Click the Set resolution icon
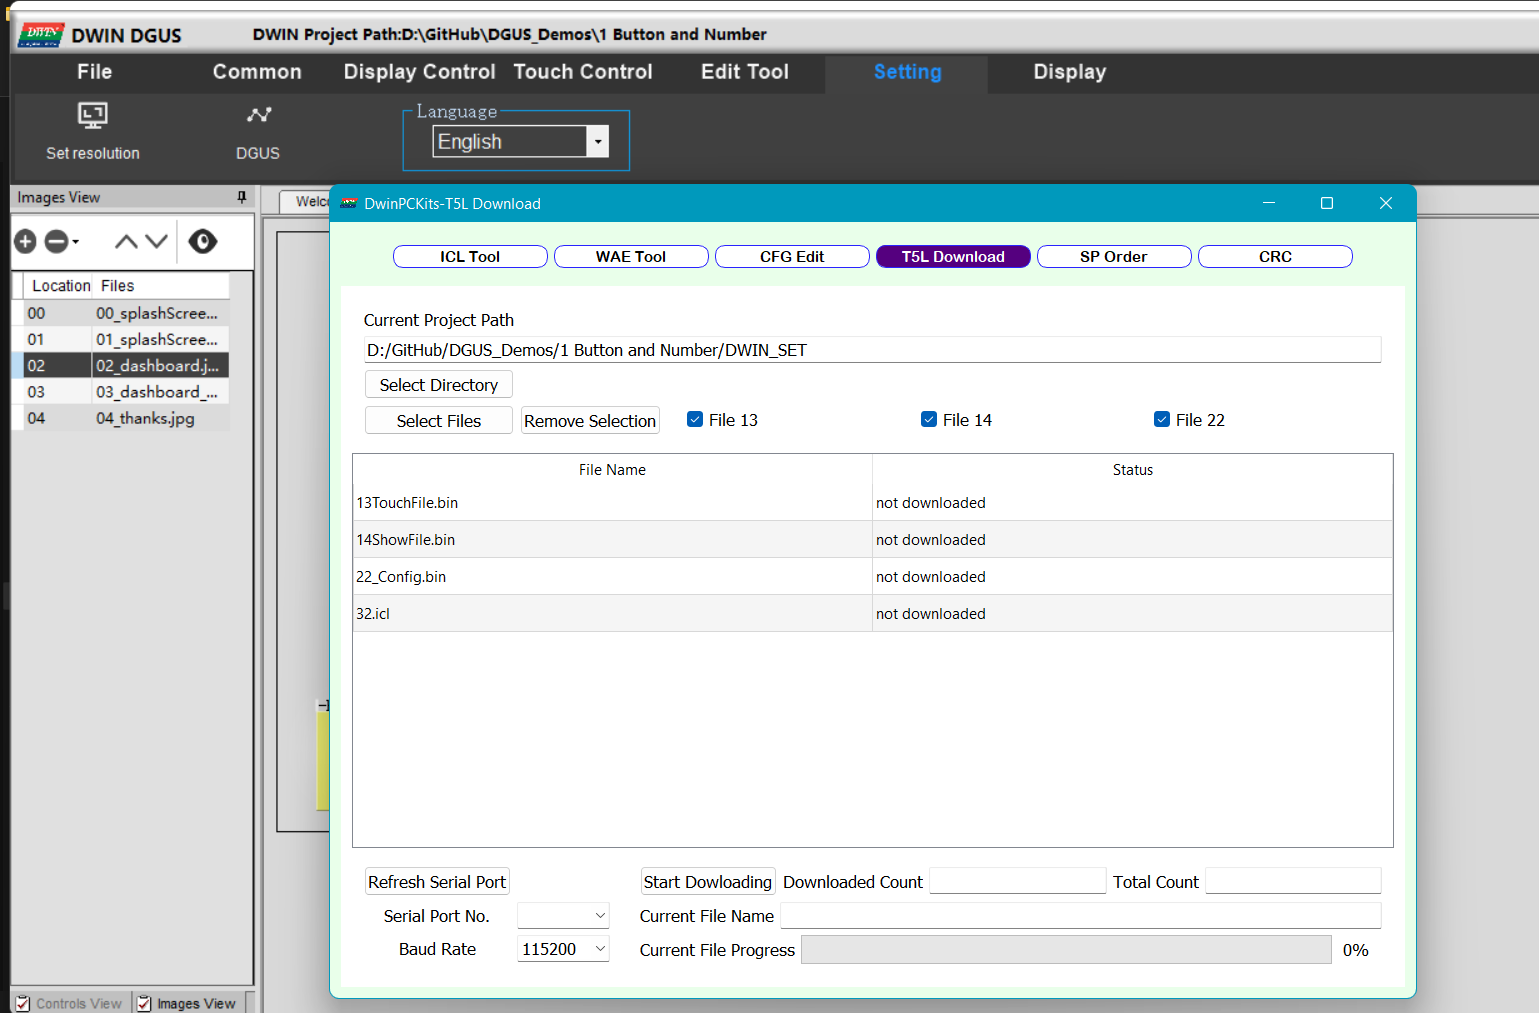 point(92,116)
